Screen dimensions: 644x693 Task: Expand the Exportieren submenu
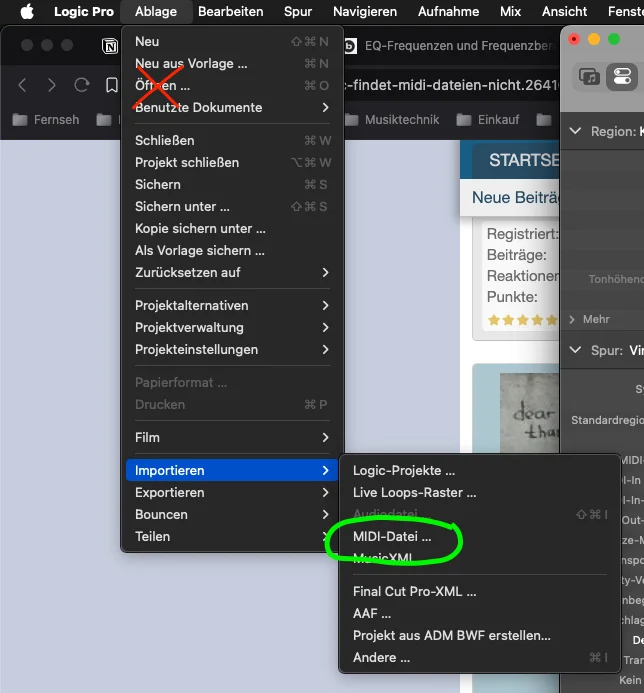coord(232,492)
